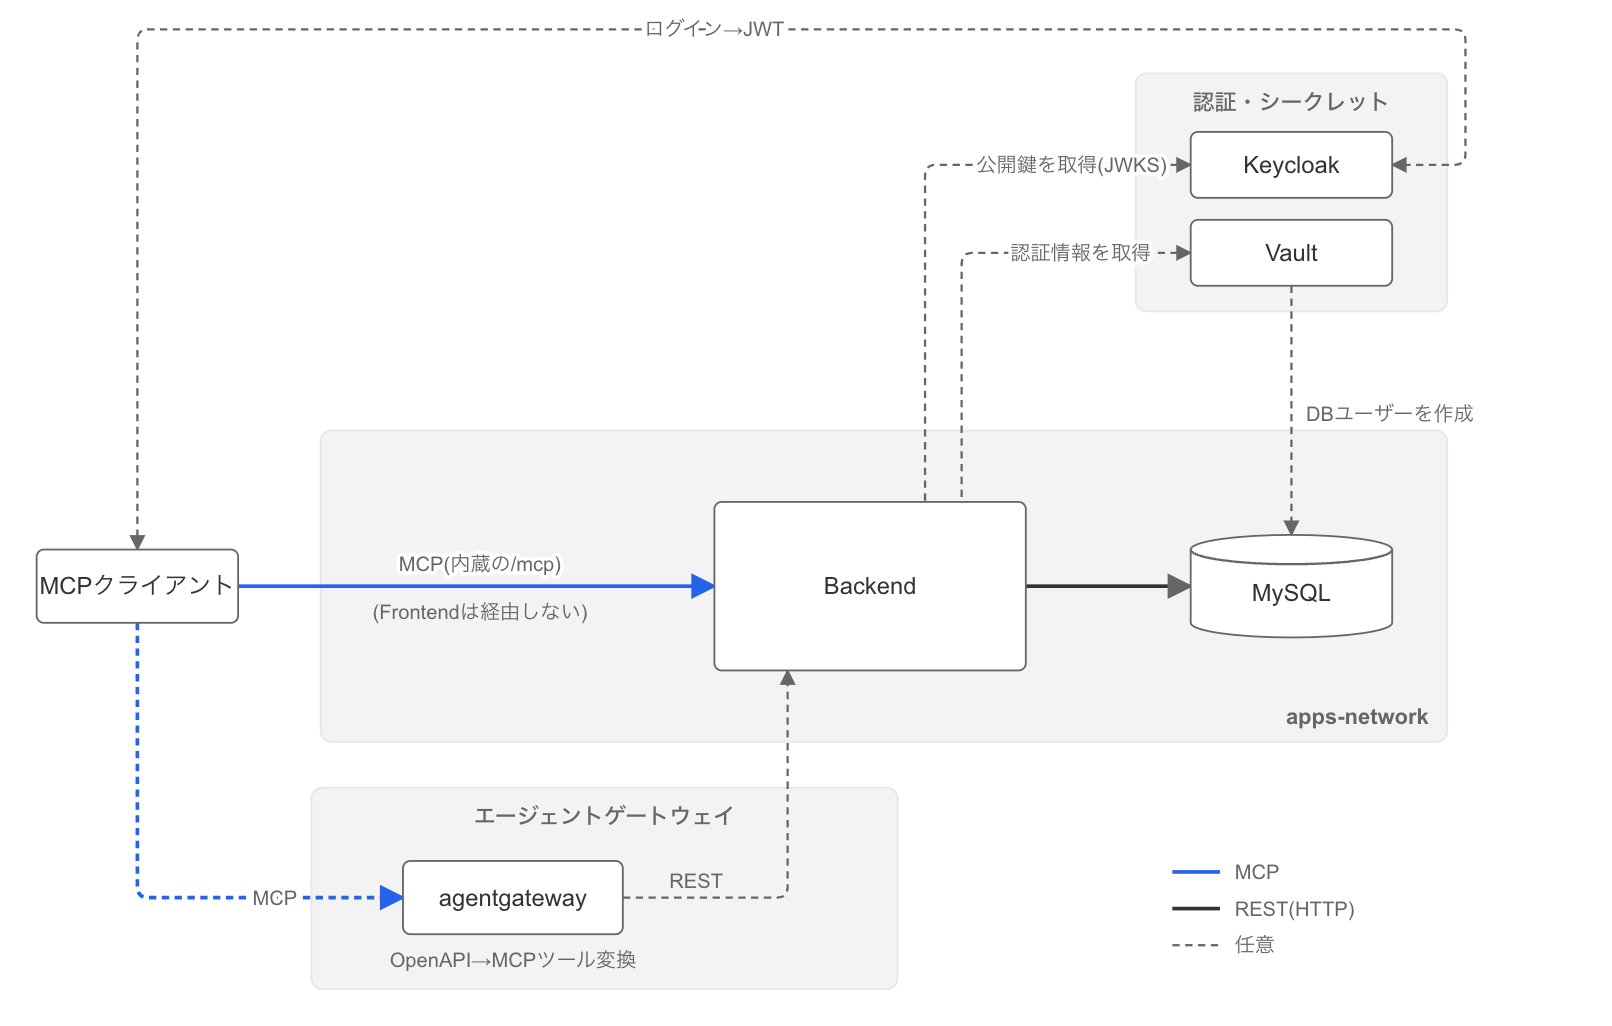Click the Keycloak node box
This screenshot has width=1612, height=1026.
[1291, 165]
